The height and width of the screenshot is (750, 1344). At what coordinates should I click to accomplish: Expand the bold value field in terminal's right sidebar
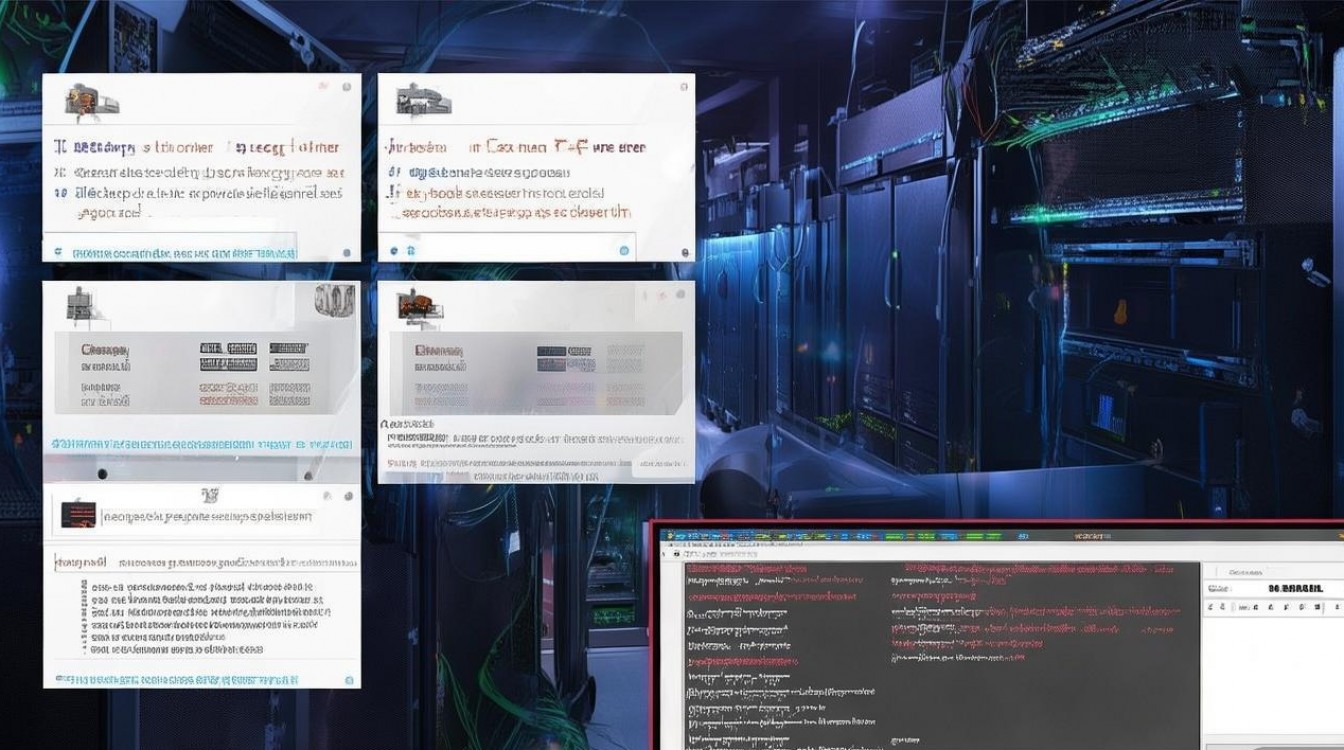coord(1294,588)
